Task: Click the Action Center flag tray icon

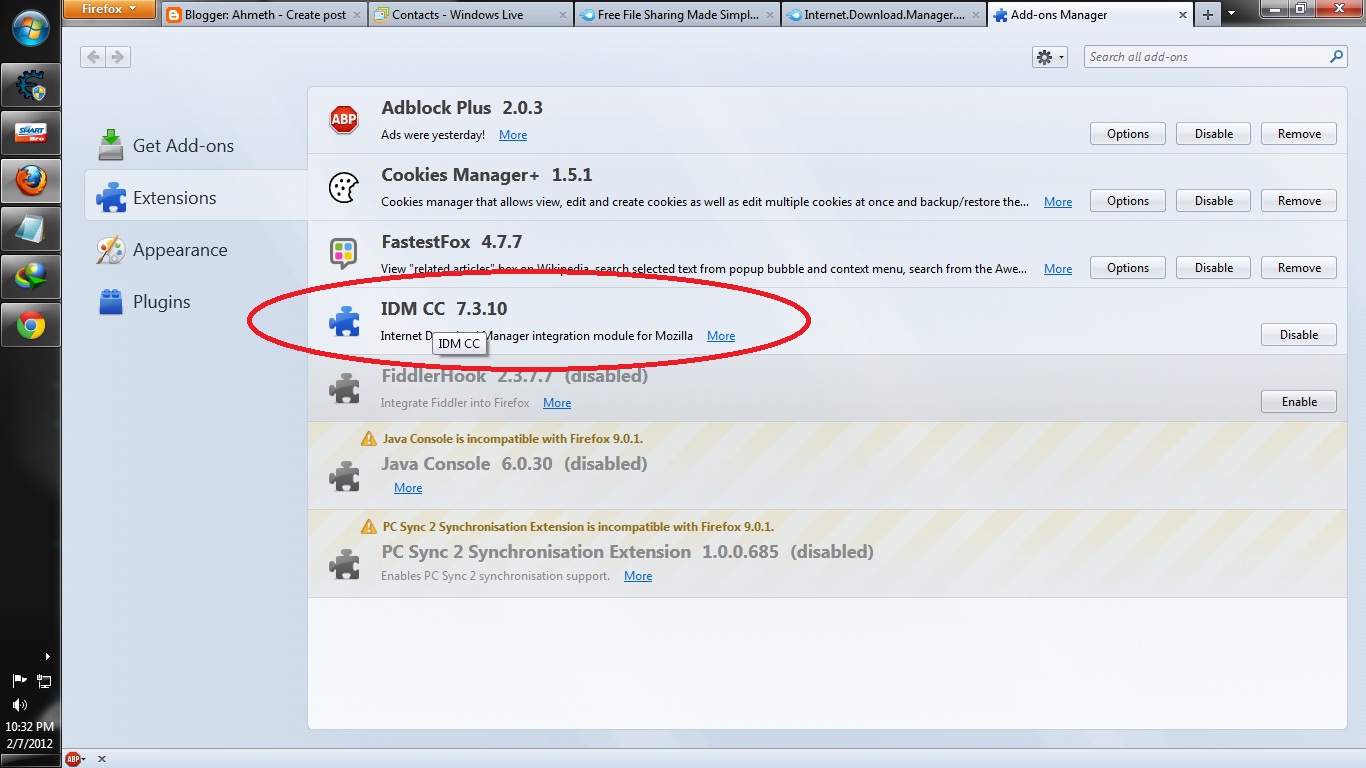Action: (19, 681)
